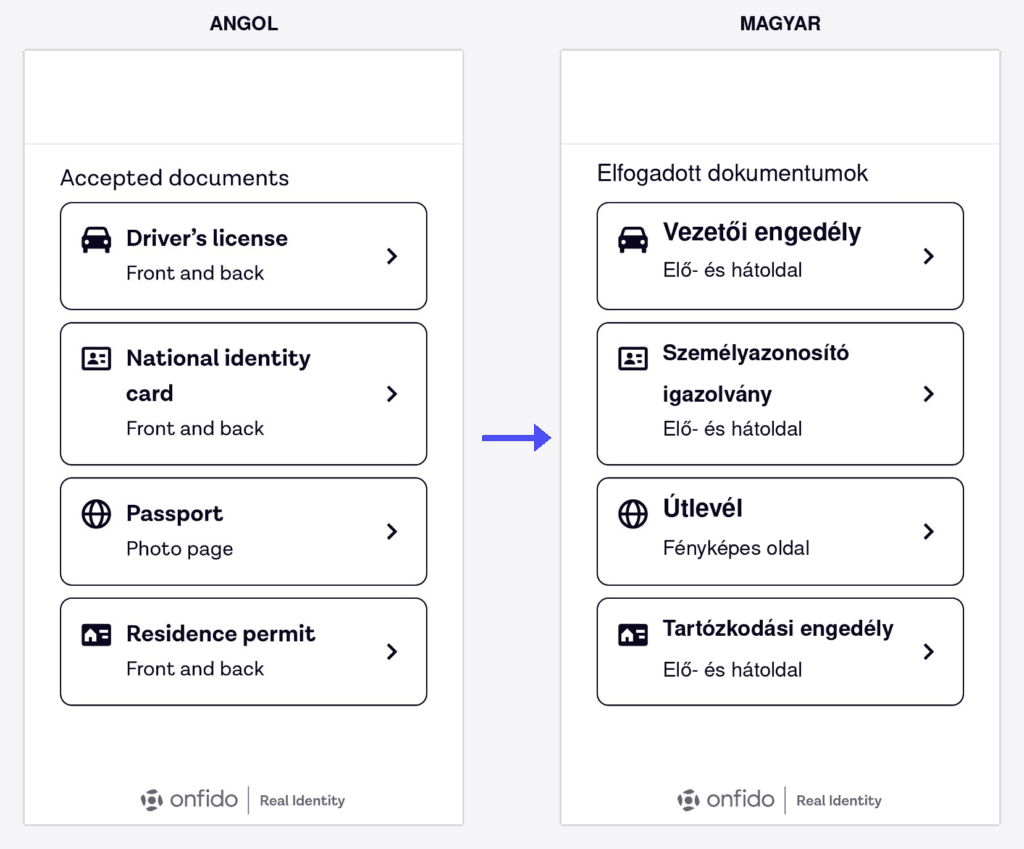
Task: Open the chevron on Passport card
Action: pyautogui.click(x=392, y=532)
